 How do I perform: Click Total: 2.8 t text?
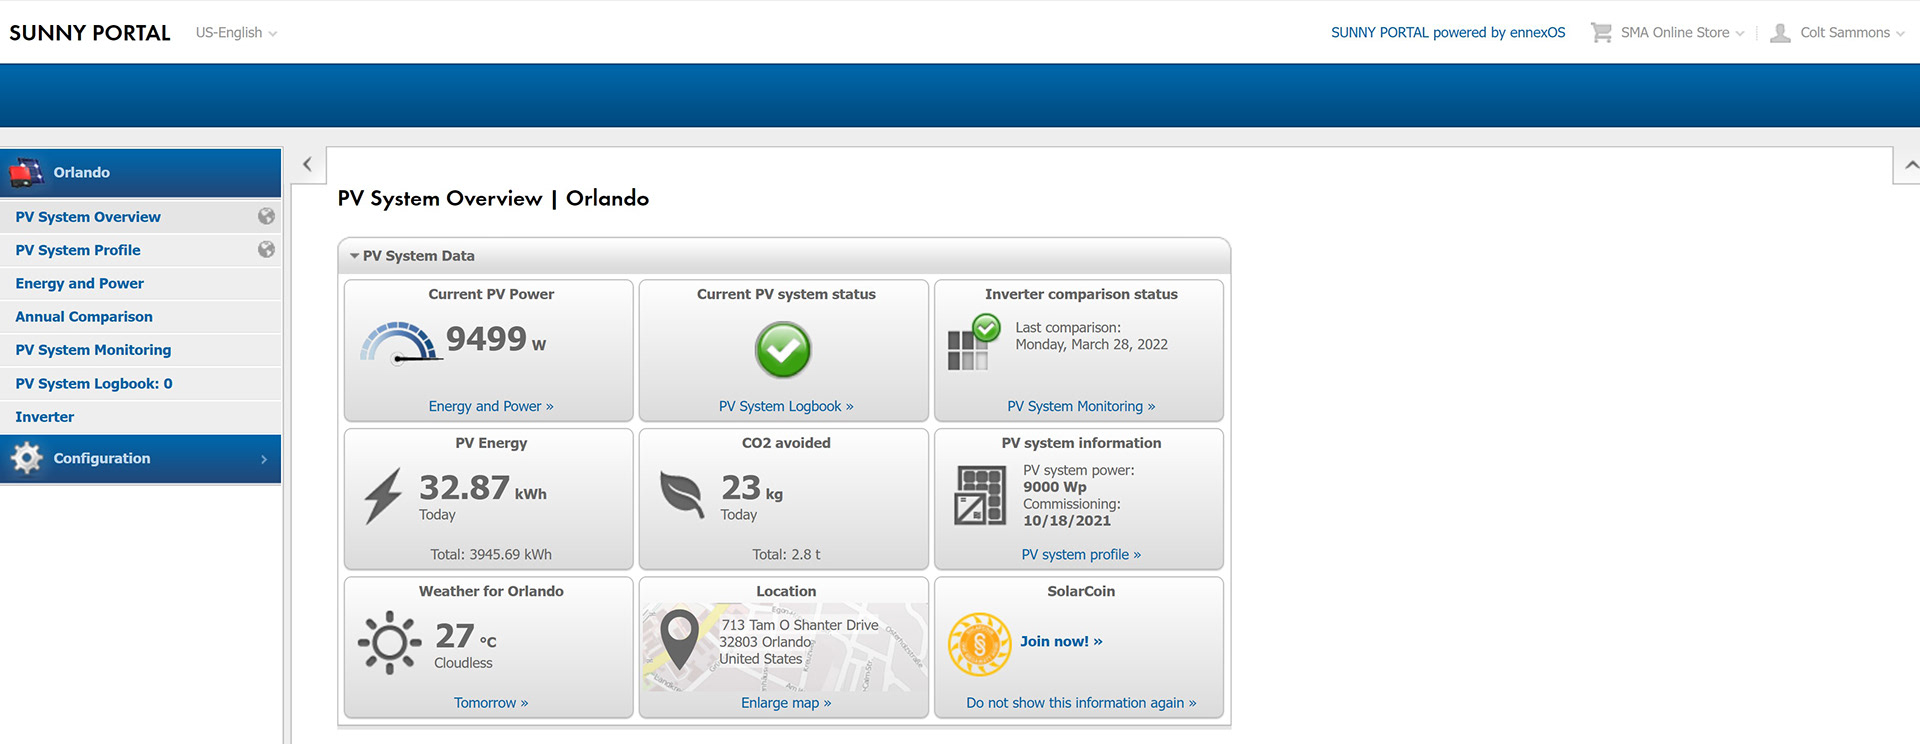[x=786, y=554]
